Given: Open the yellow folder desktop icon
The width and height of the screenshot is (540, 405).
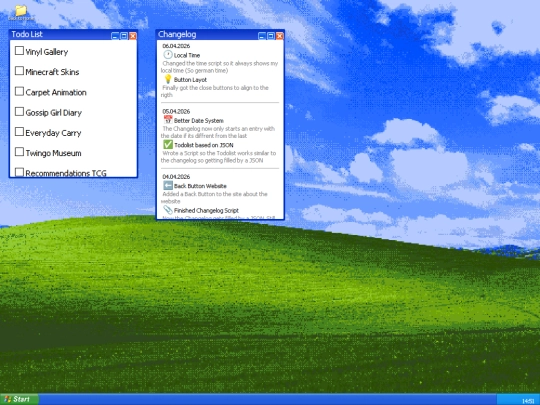Looking at the screenshot, I should [x=21, y=11].
